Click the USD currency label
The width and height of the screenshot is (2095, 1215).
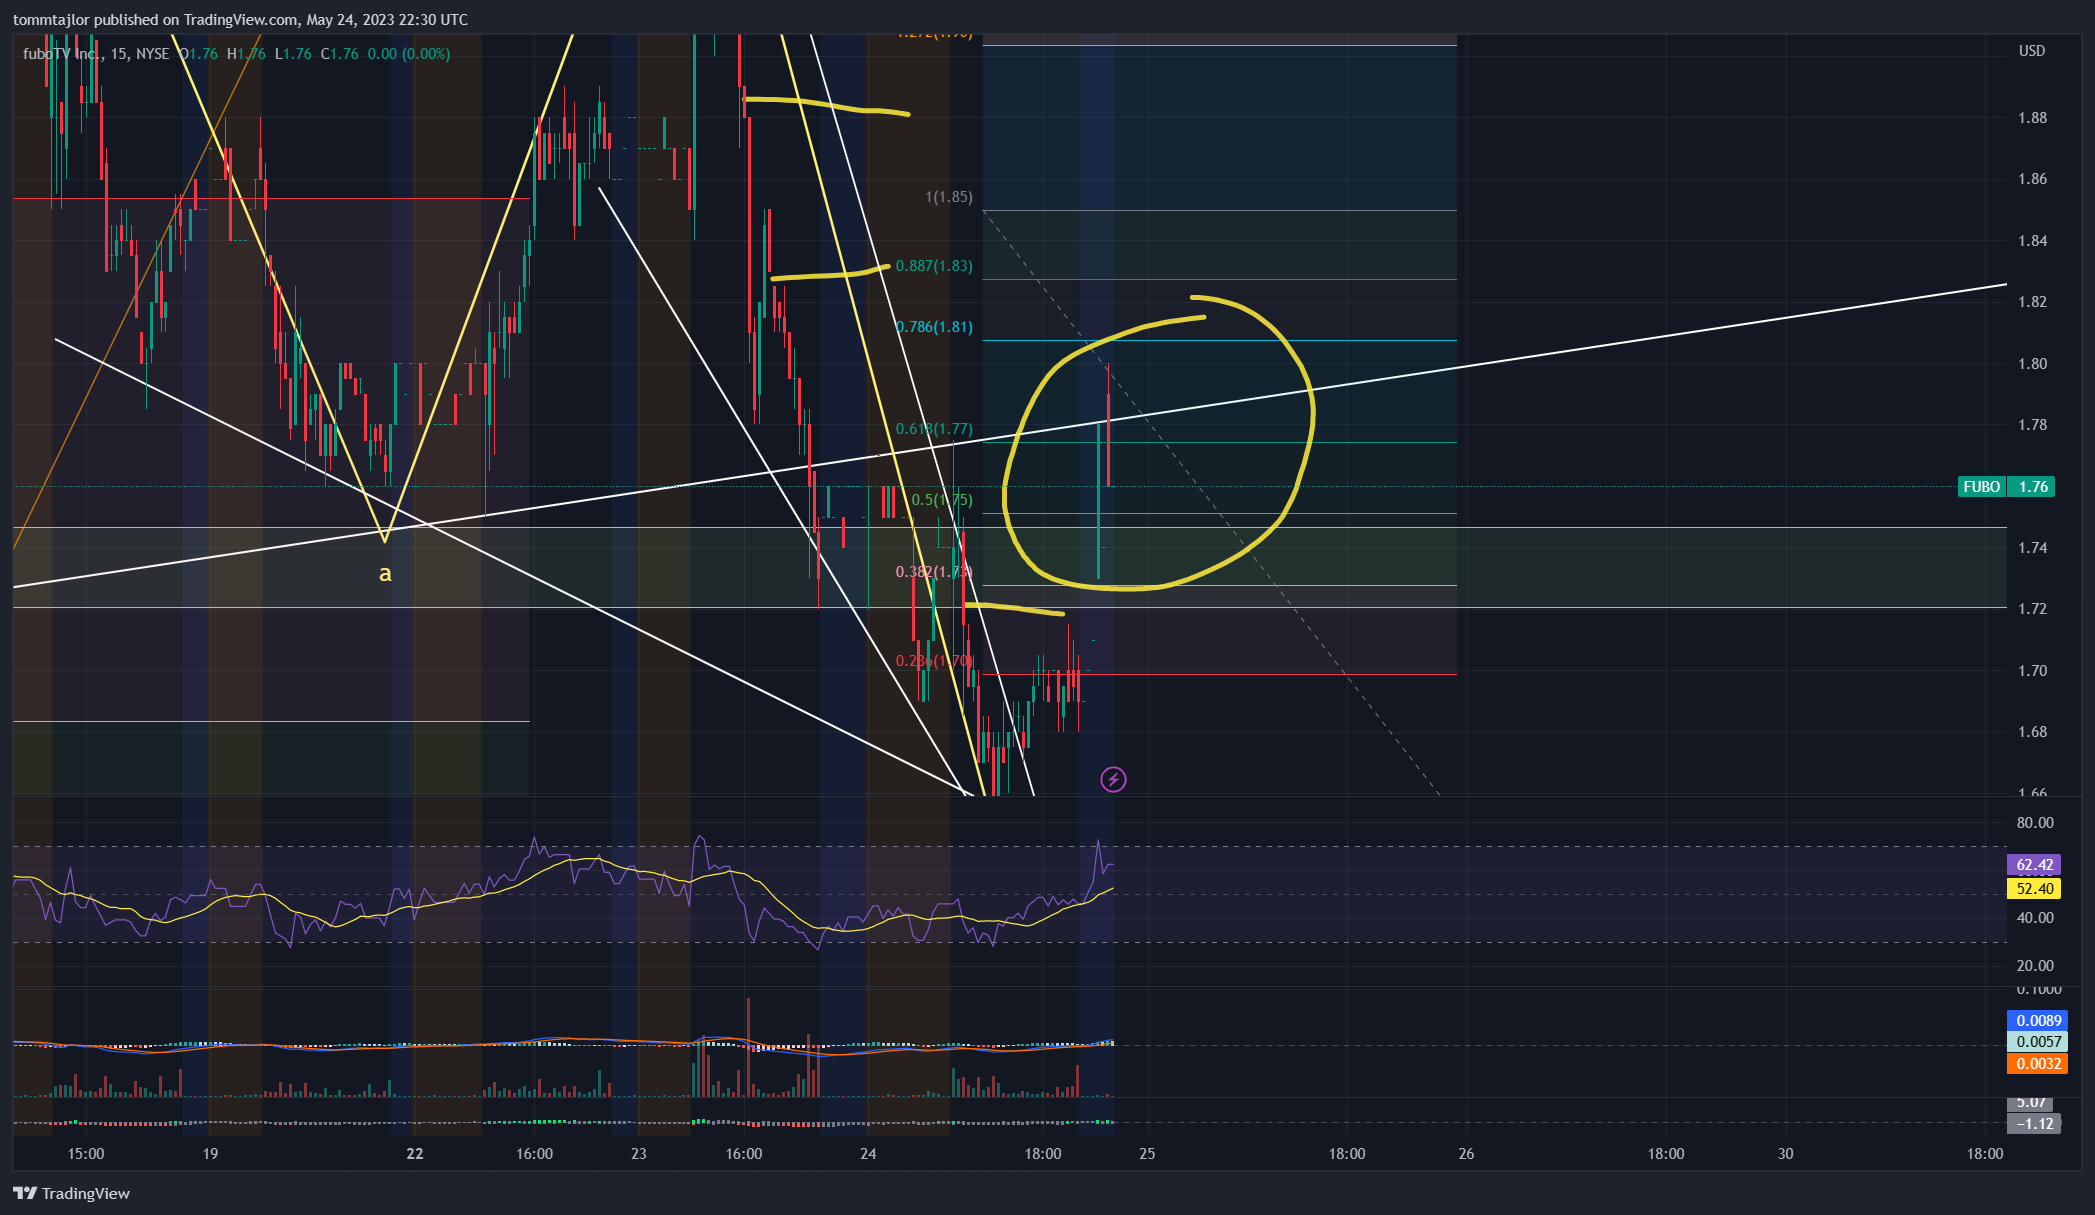point(2032,51)
